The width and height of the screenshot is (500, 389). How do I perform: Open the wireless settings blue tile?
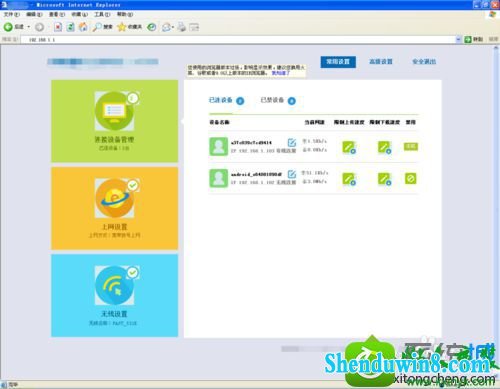click(114, 295)
